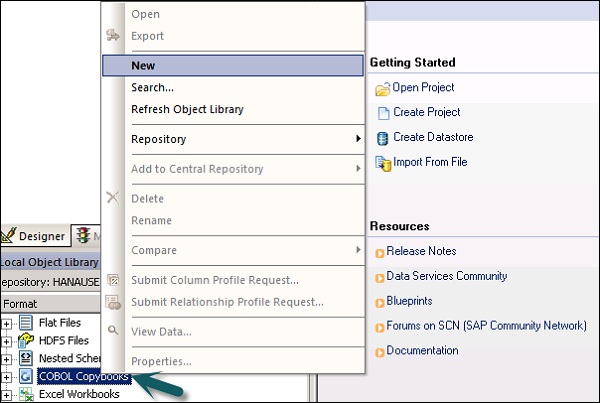Expand the HDFS Files tree node
This screenshot has width=600, height=403.
click(8, 341)
